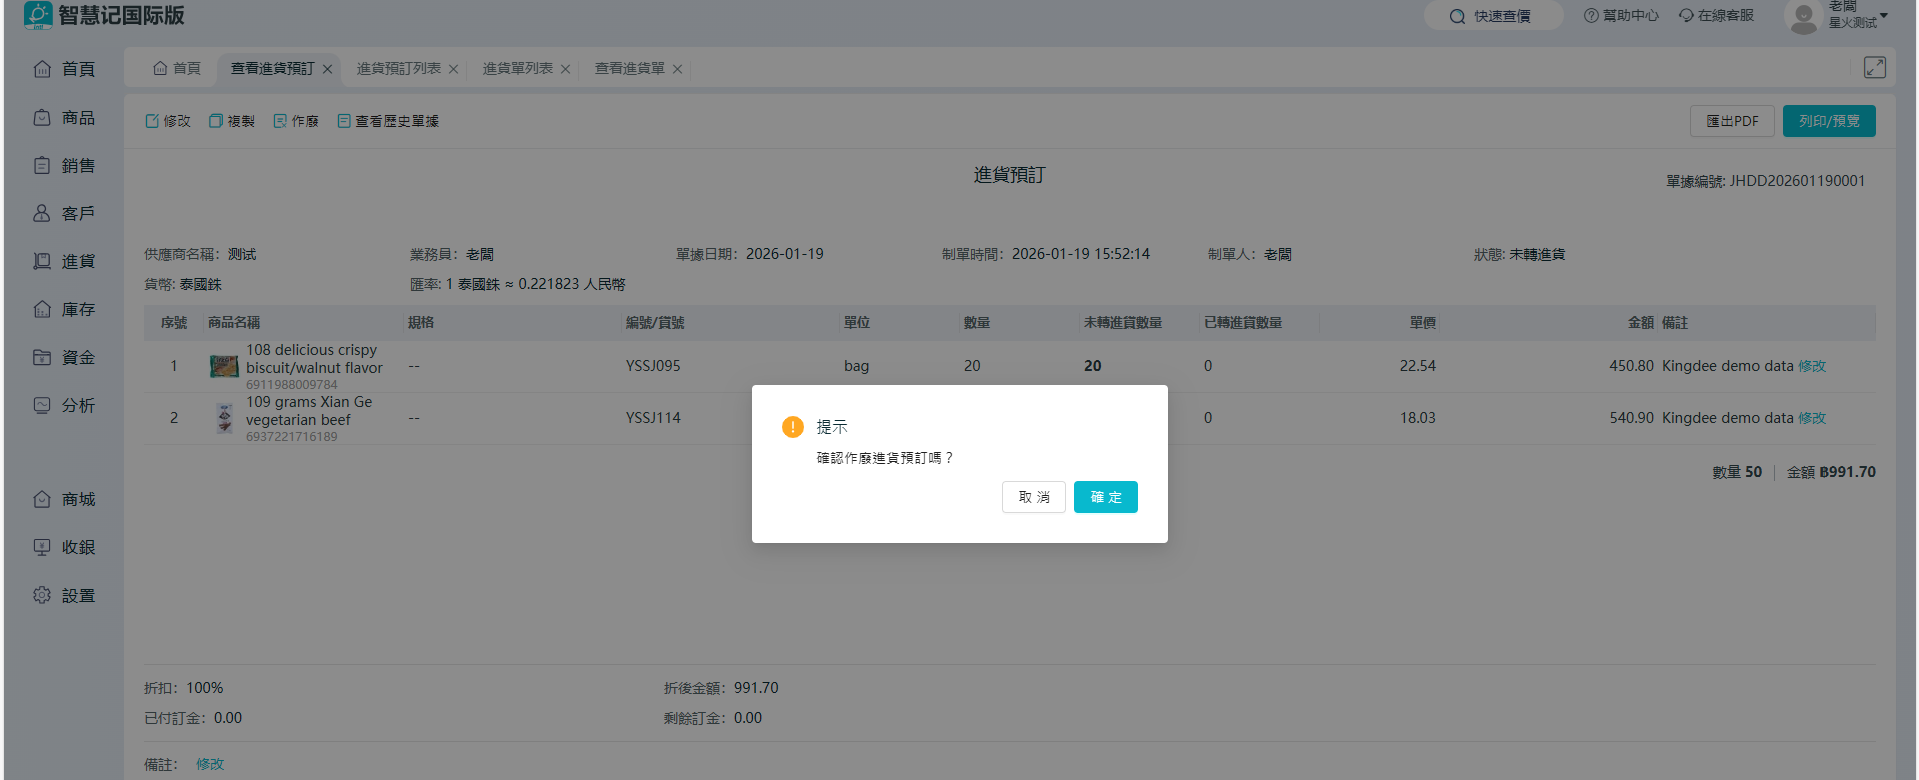Switch to the 進貨單列表 tab
The image size is (1919, 780).
coord(517,69)
